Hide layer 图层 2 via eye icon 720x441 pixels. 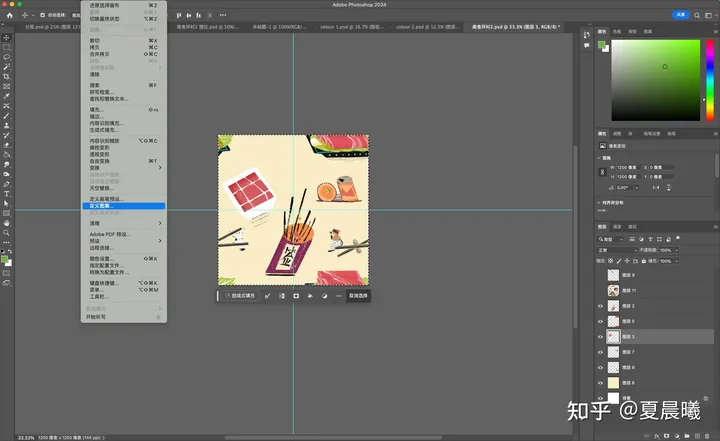pyautogui.click(x=600, y=306)
